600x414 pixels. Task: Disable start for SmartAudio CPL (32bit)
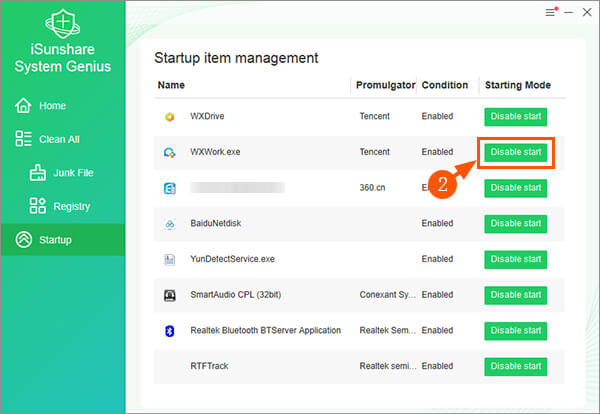515,295
